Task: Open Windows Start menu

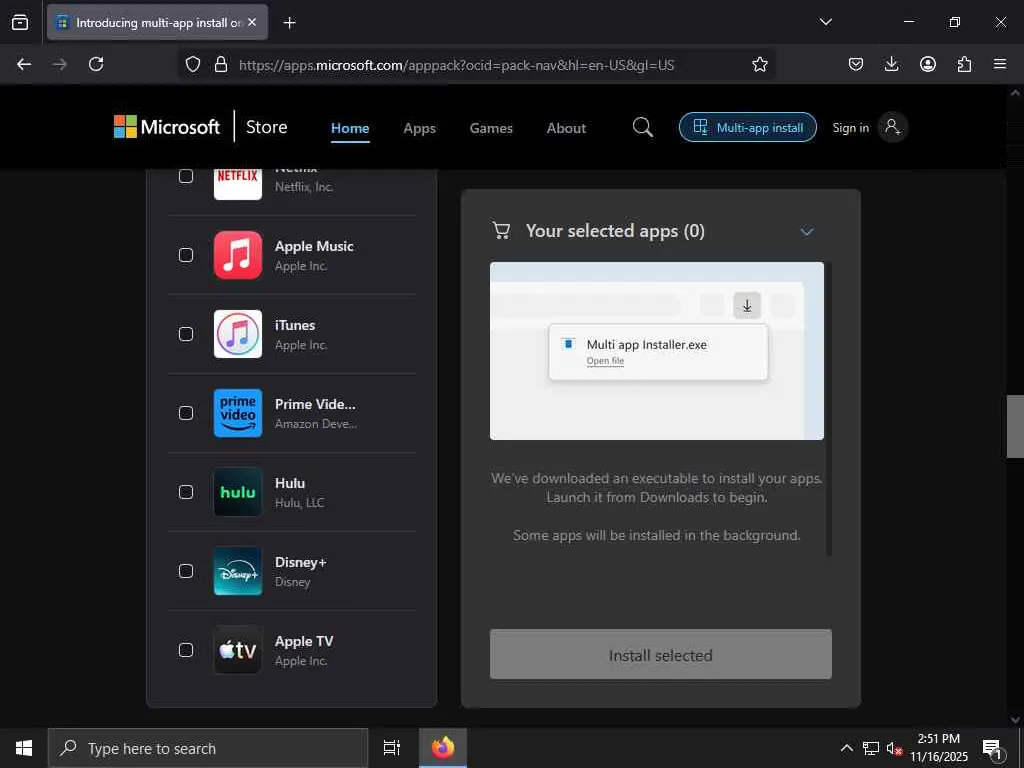Action: [24, 748]
